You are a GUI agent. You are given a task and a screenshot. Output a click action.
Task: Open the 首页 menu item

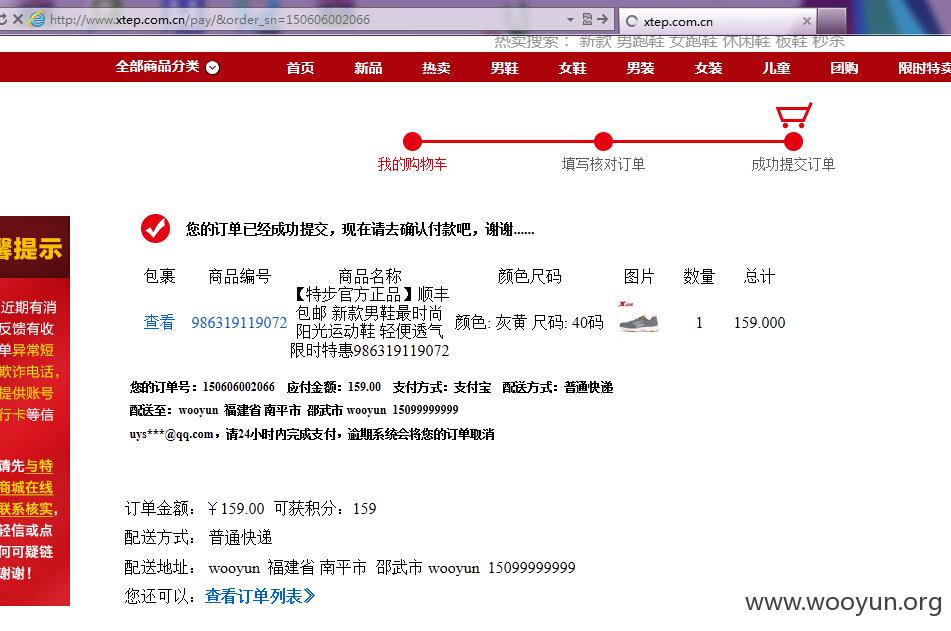pos(300,67)
